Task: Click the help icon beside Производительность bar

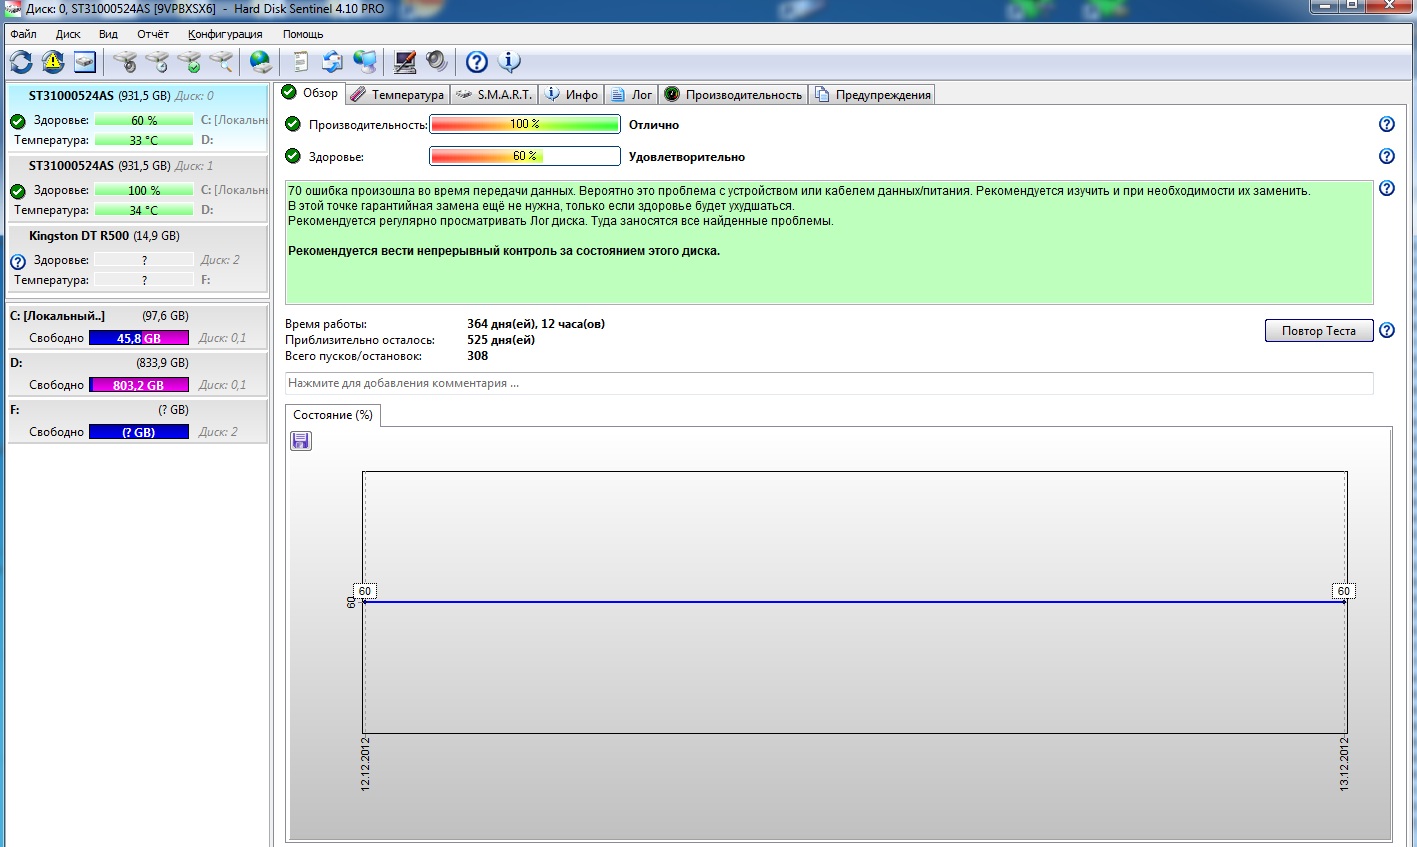Action: pos(1387,124)
